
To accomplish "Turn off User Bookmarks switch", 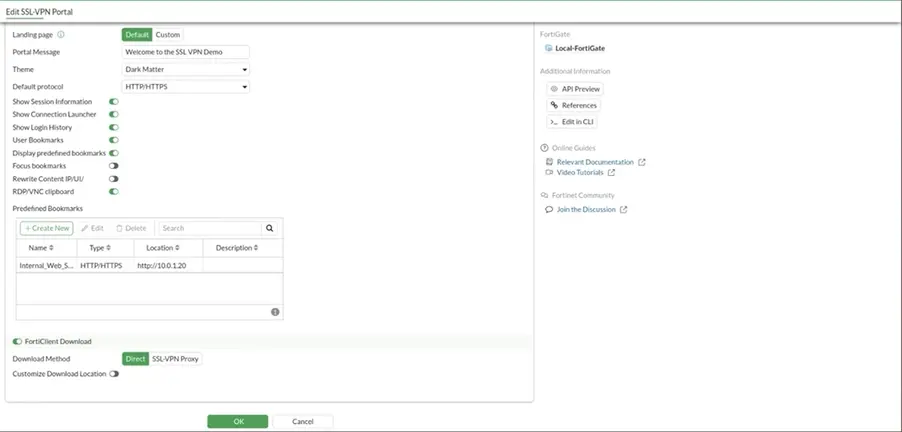I will pyautogui.click(x=114, y=140).
